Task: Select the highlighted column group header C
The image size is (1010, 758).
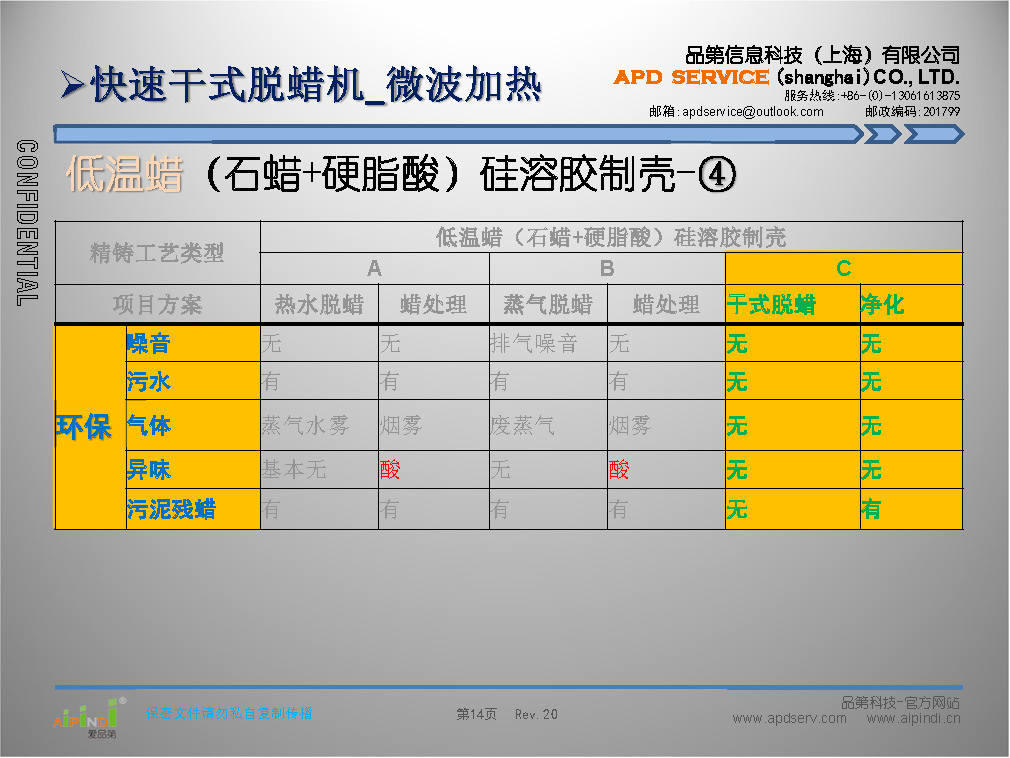Action: 844,269
